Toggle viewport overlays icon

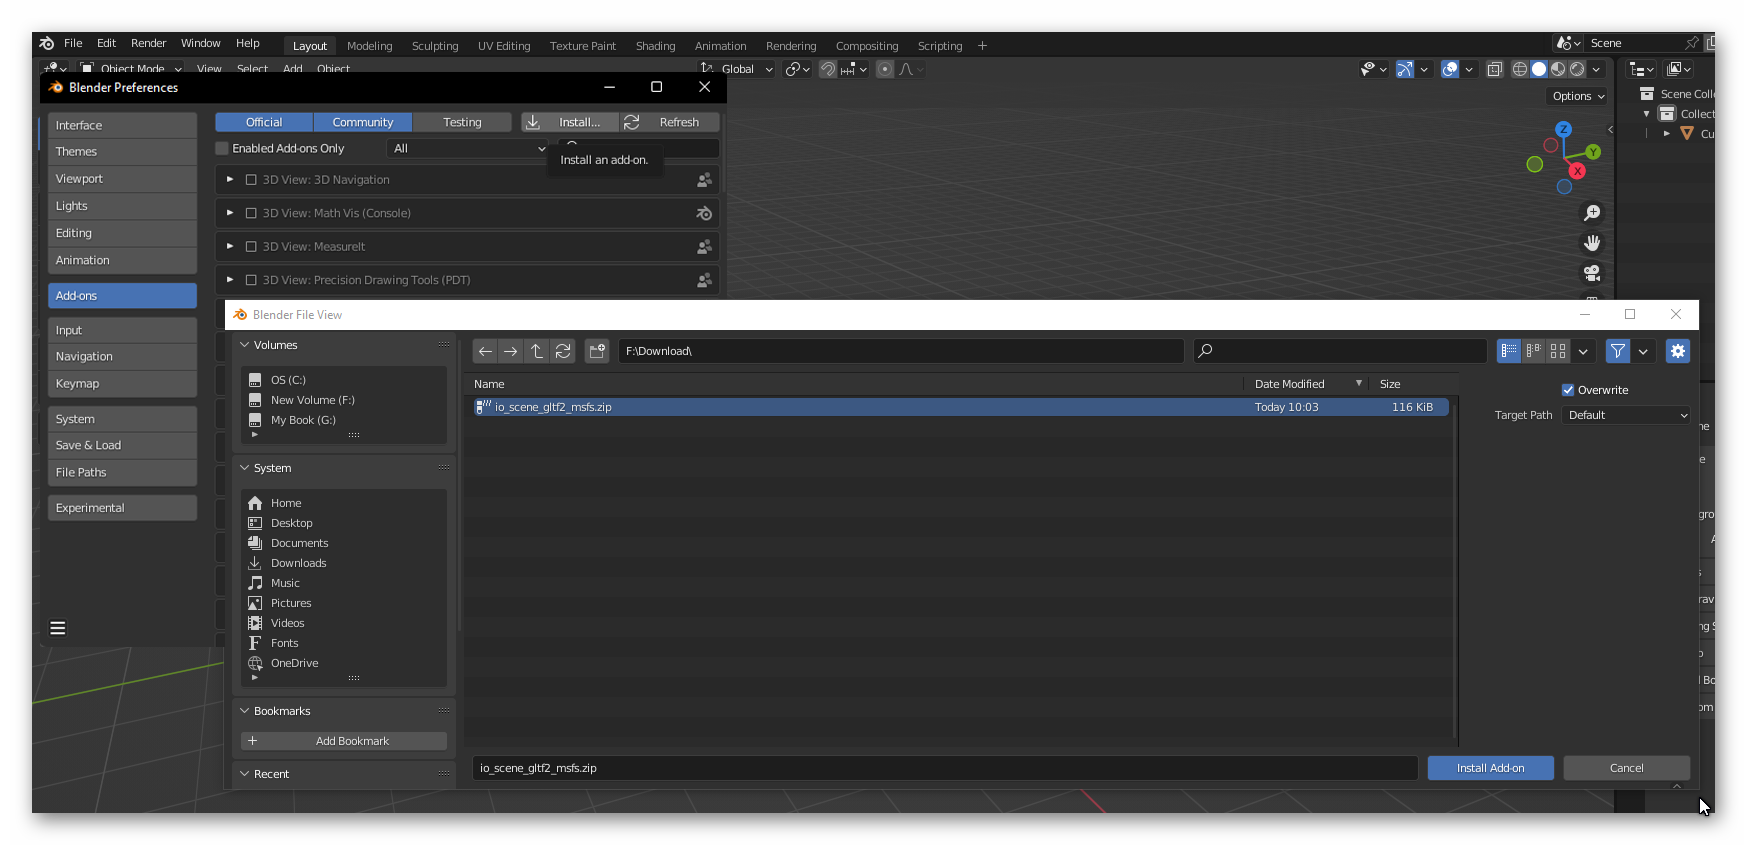tap(1450, 69)
